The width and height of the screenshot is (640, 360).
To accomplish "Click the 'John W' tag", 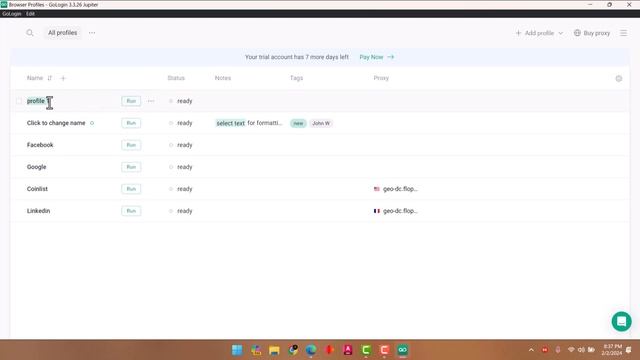I will (x=321, y=123).
